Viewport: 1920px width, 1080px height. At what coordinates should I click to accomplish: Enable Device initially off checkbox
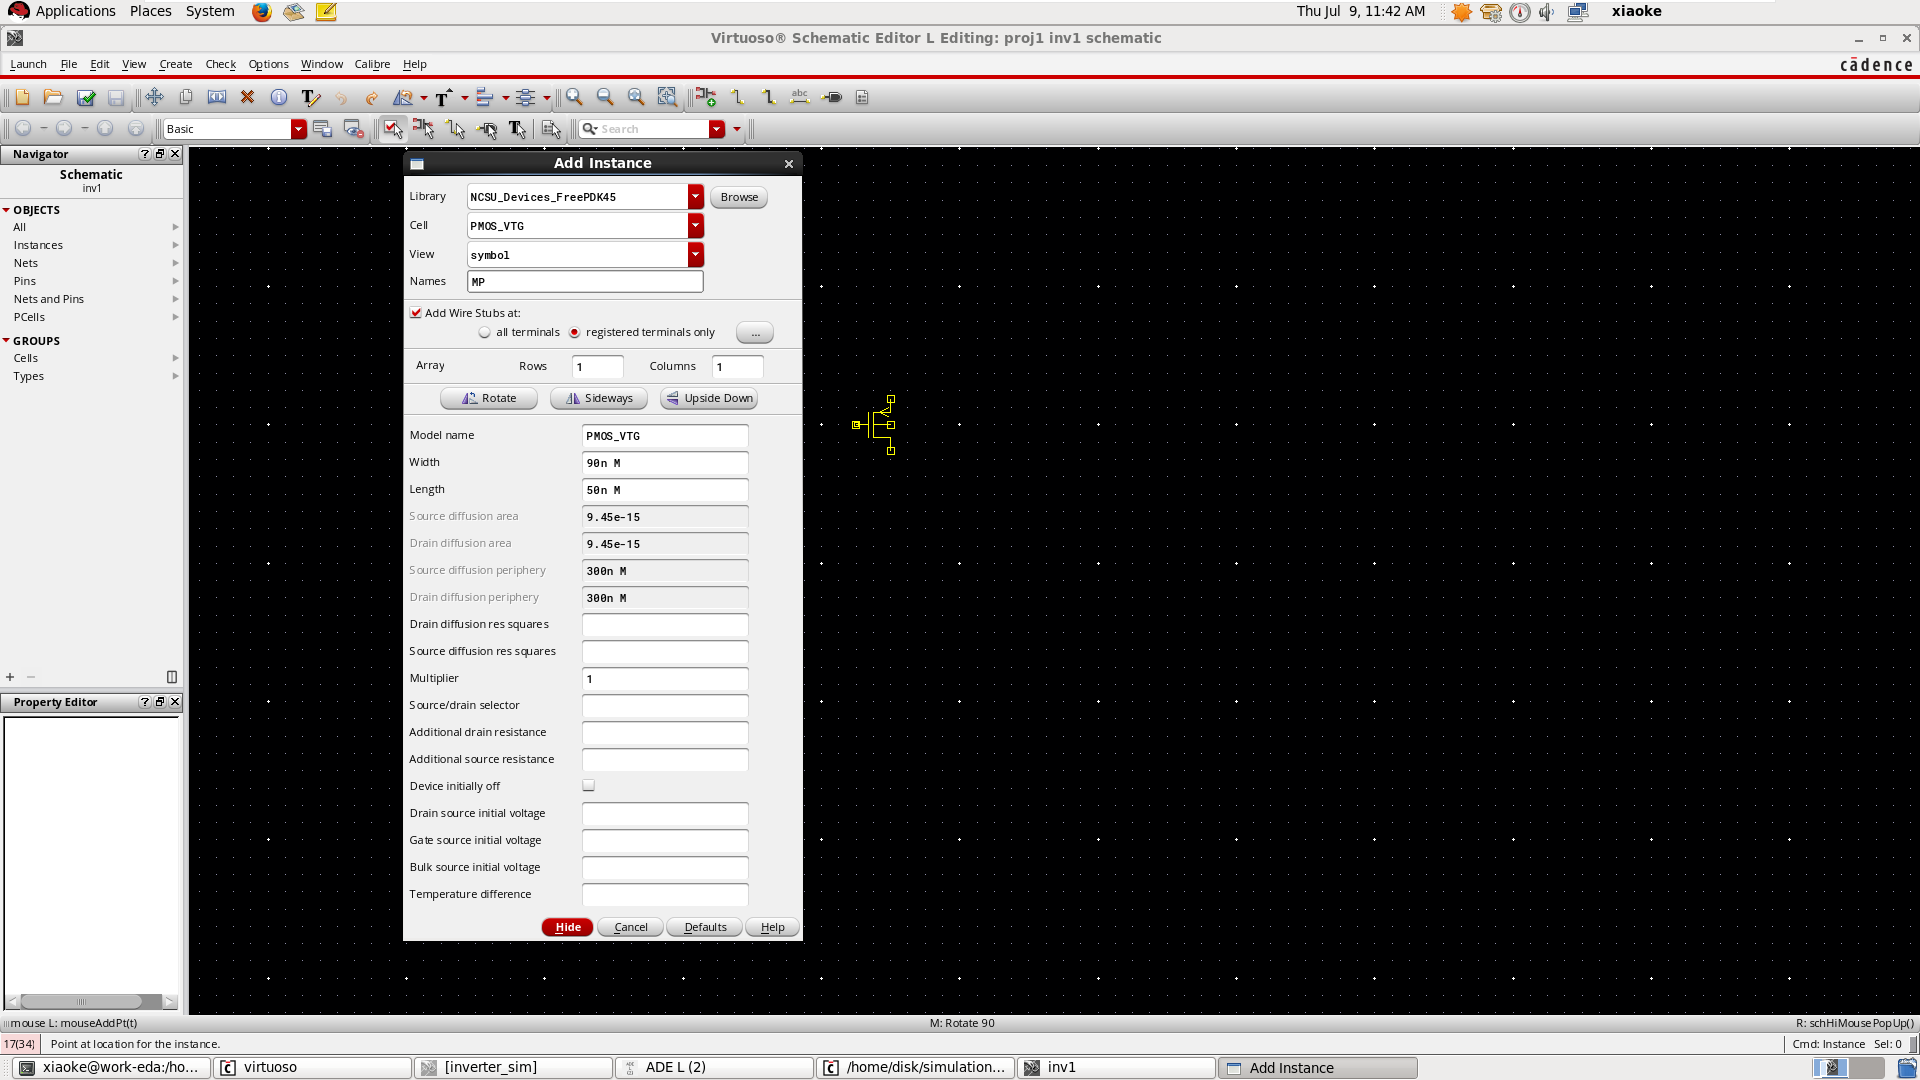[x=588, y=786]
